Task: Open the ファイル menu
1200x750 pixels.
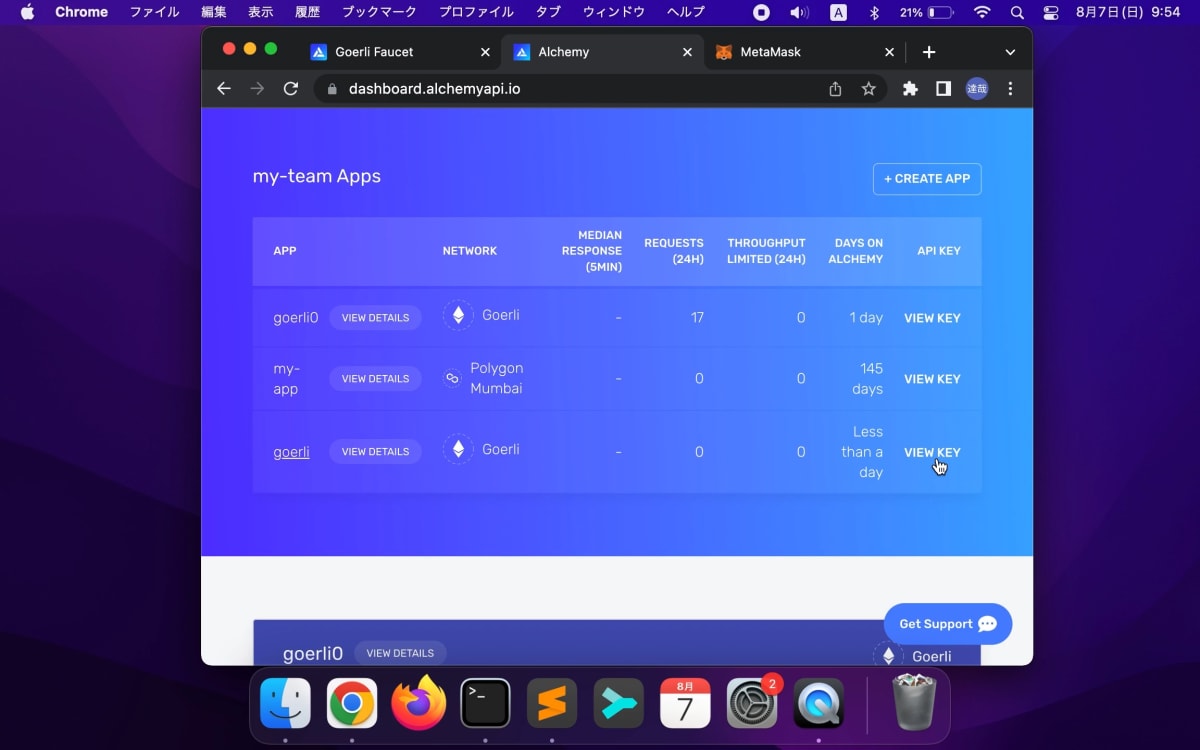Action: pos(154,12)
